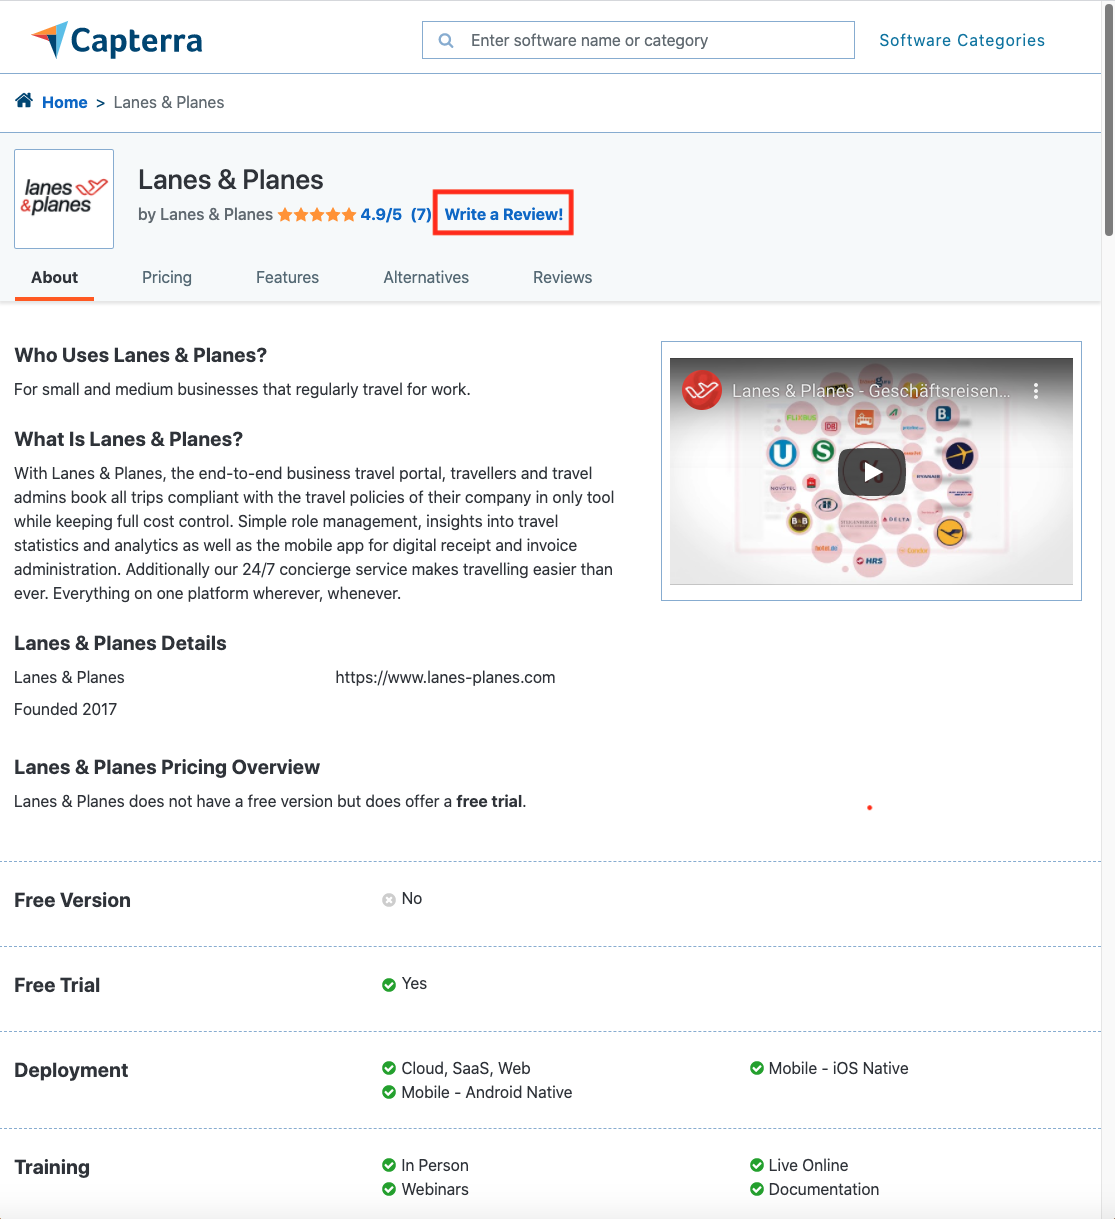Image resolution: width=1115 pixels, height=1219 pixels.
Task: Open the (7) reviews count link
Action: 421,214
